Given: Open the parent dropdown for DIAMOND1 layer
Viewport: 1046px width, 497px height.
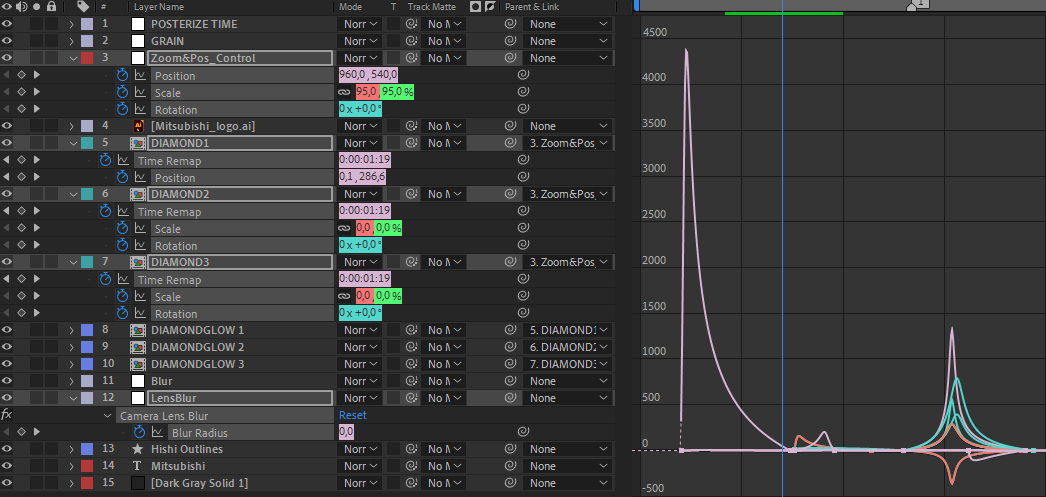Looking at the screenshot, I should (x=567, y=143).
